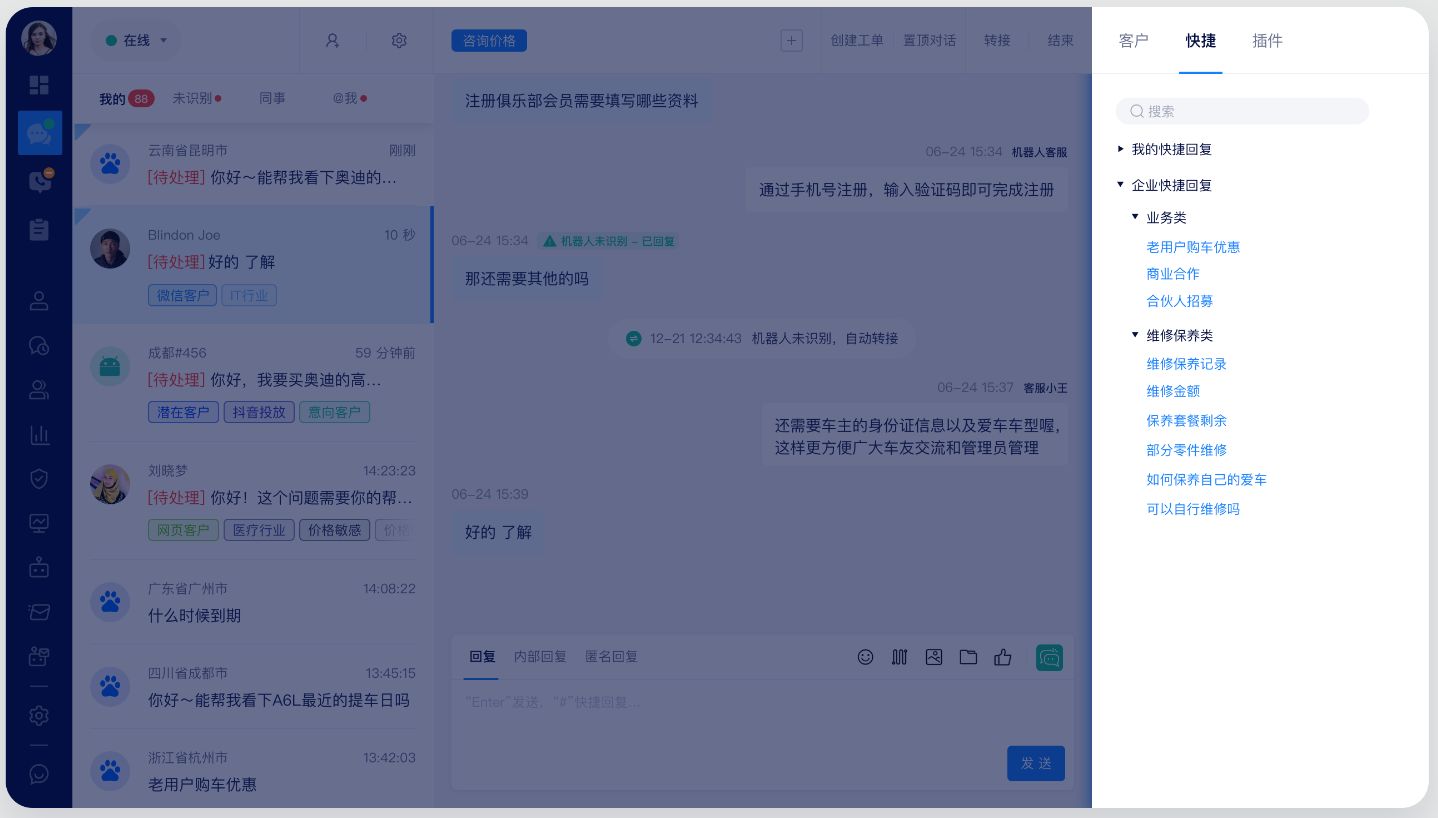Open the team members sidebar icon
Screen dimensions: 1438x818
39,390
